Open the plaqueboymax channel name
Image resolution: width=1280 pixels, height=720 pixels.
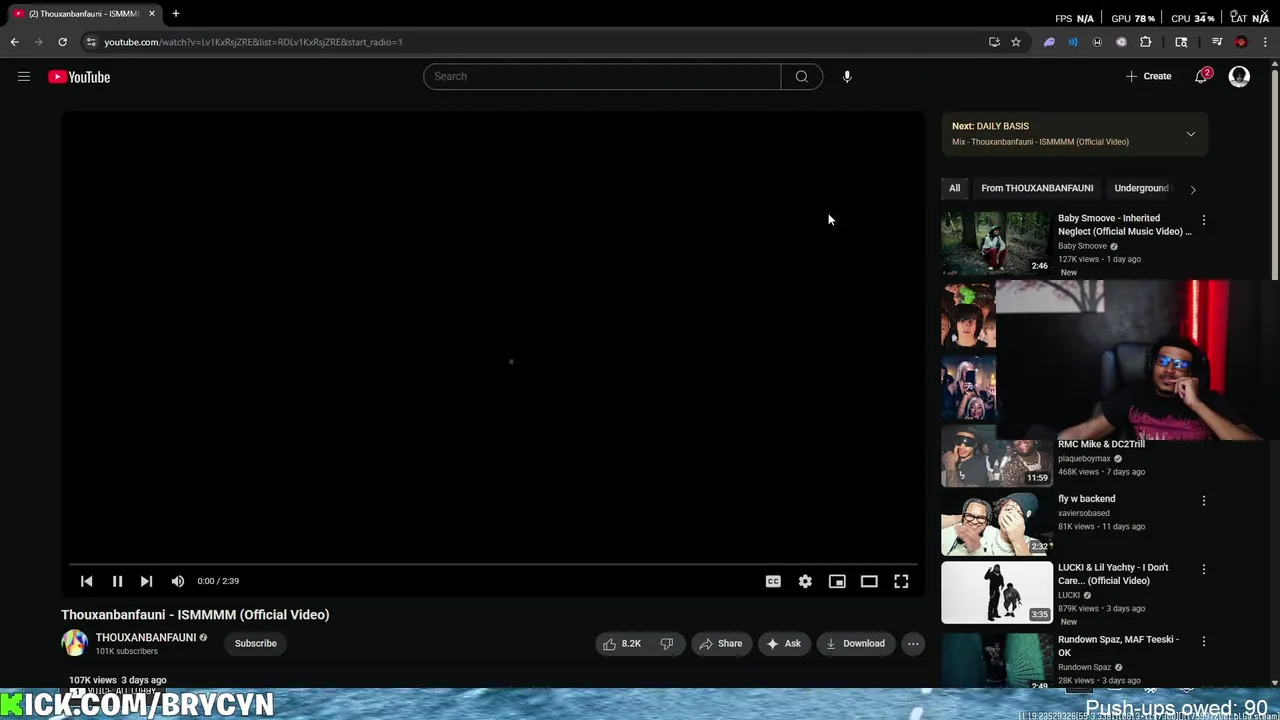click(x=1084, y=458)
